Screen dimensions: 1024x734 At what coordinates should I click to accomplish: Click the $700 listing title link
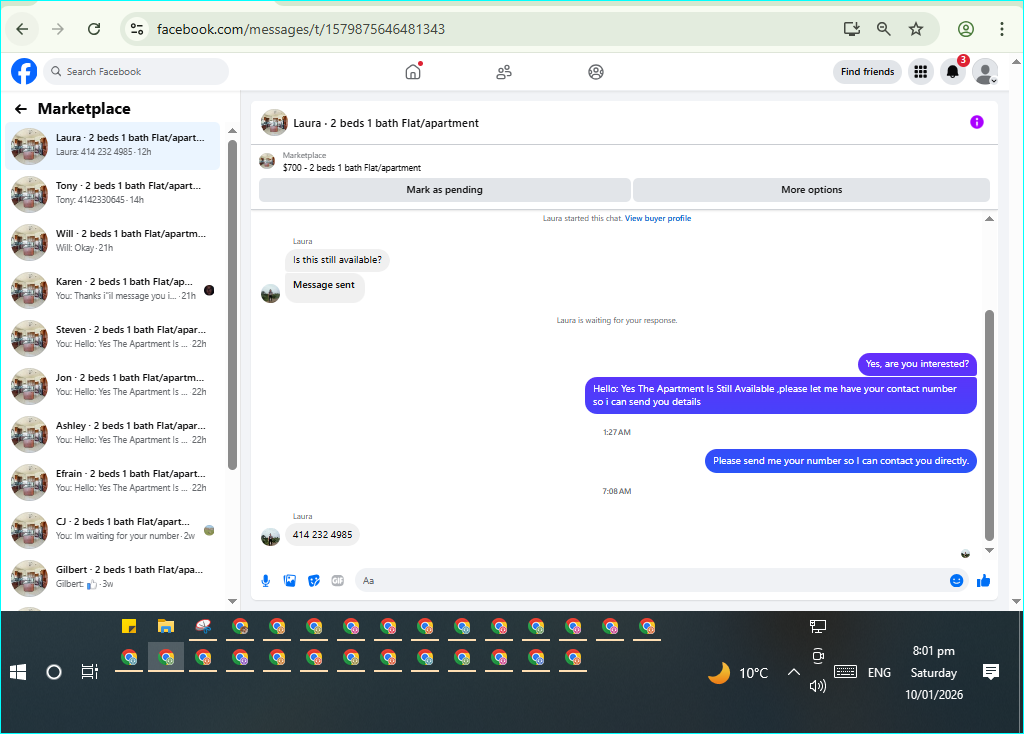coord(352,168)
